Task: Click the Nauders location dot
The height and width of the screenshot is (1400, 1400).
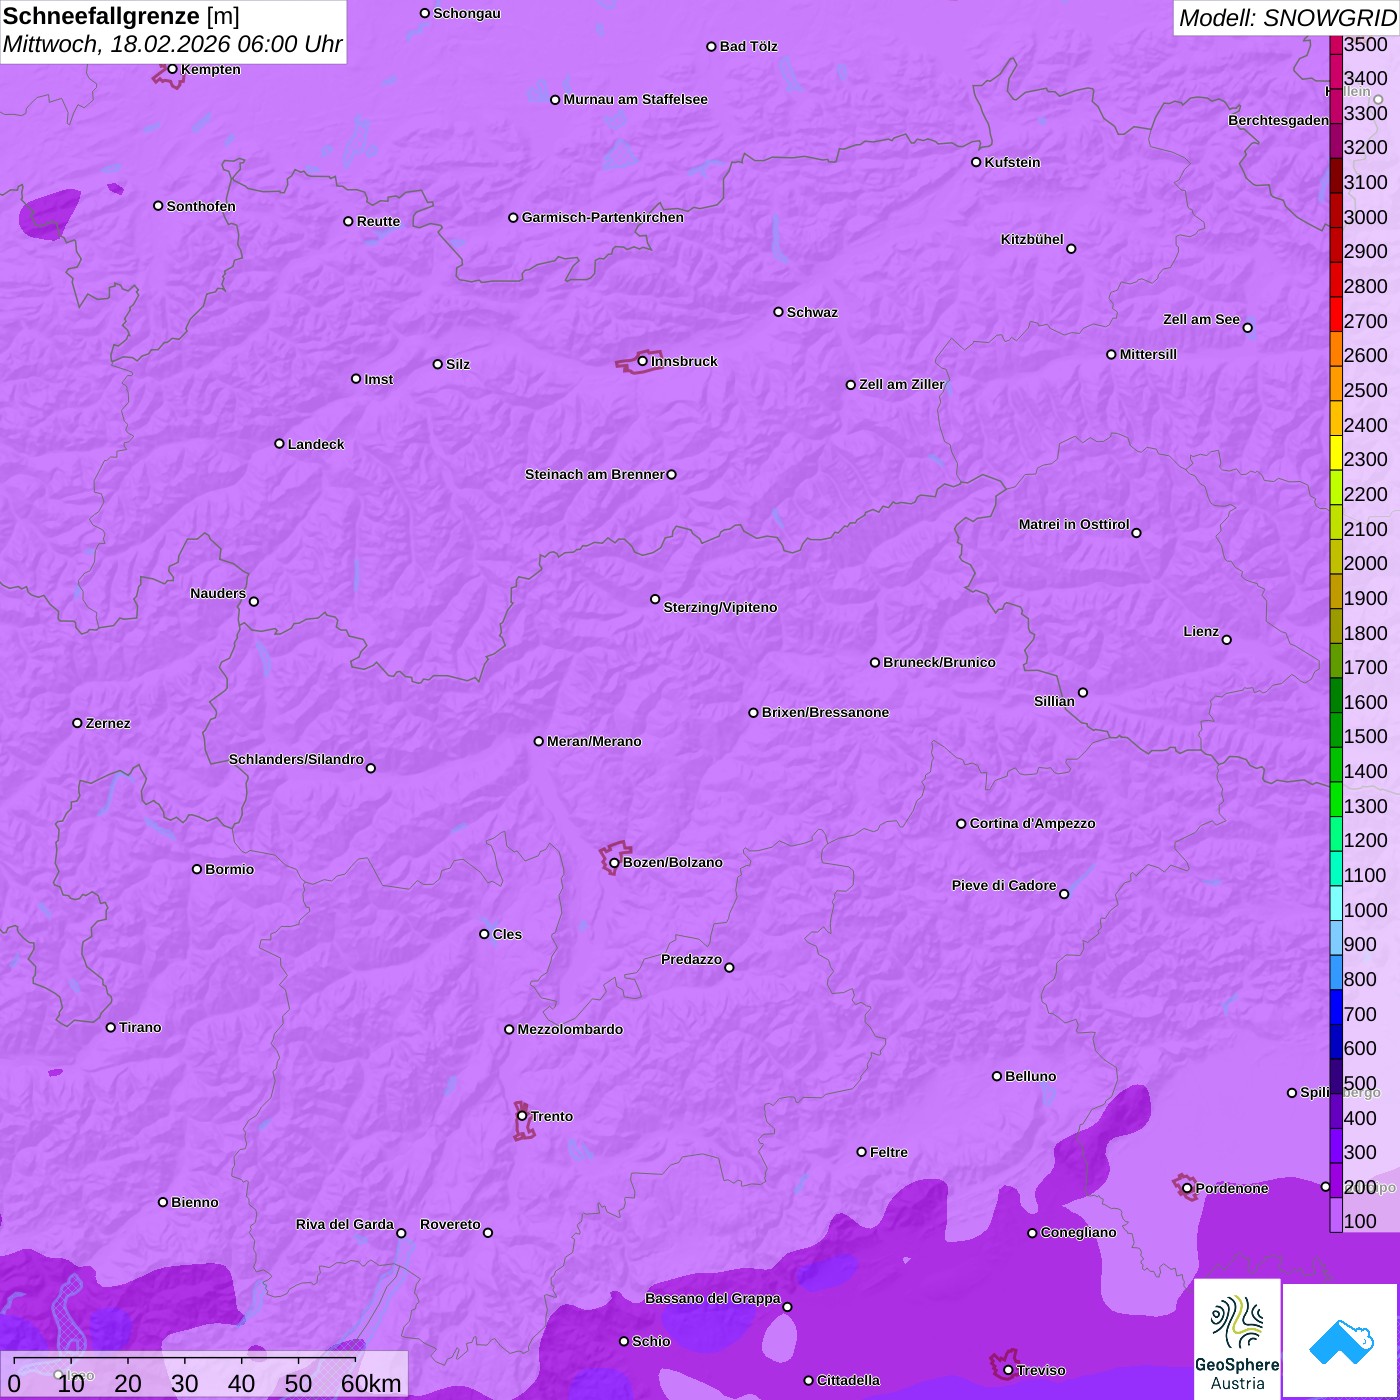Action: coord(254,602)
